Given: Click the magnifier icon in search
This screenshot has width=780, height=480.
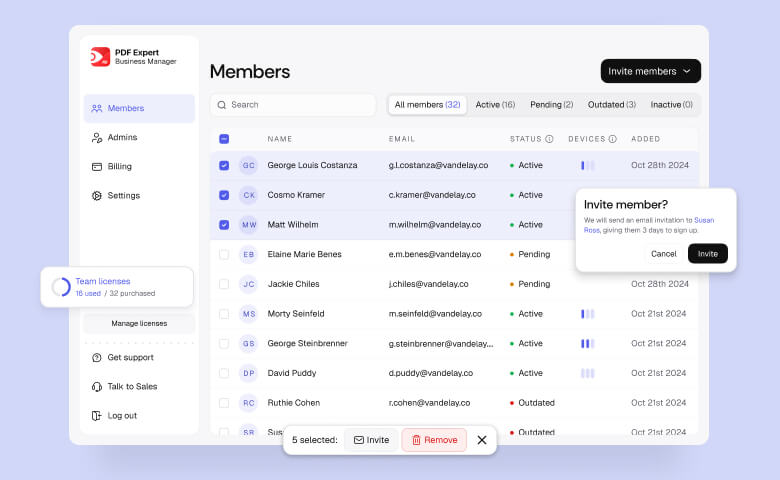Looking at the screenshot, I should click(x=222, y=105).
